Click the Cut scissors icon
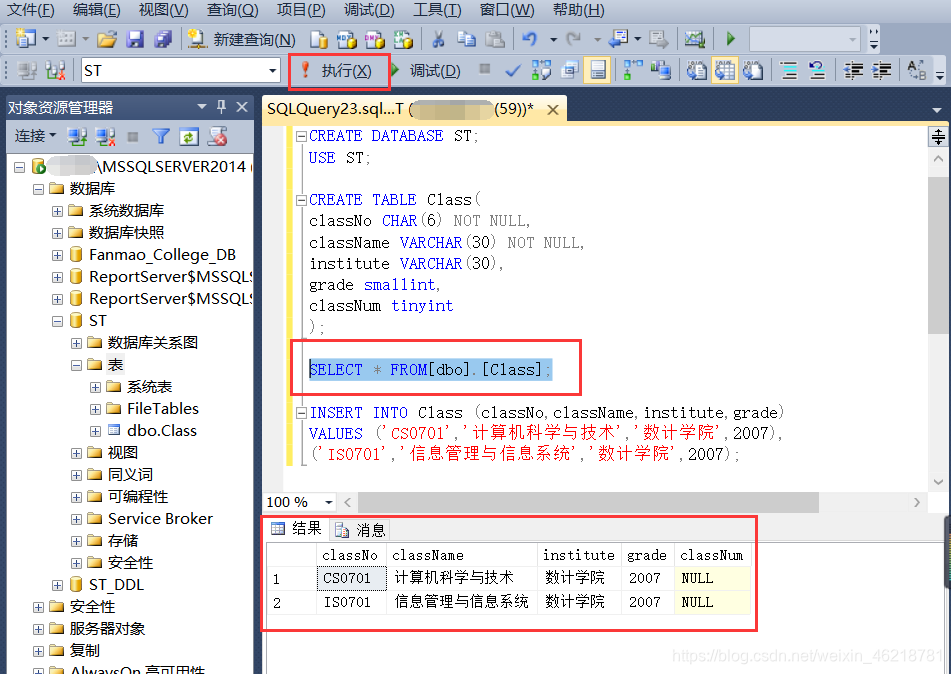 (x=438, y=39)
